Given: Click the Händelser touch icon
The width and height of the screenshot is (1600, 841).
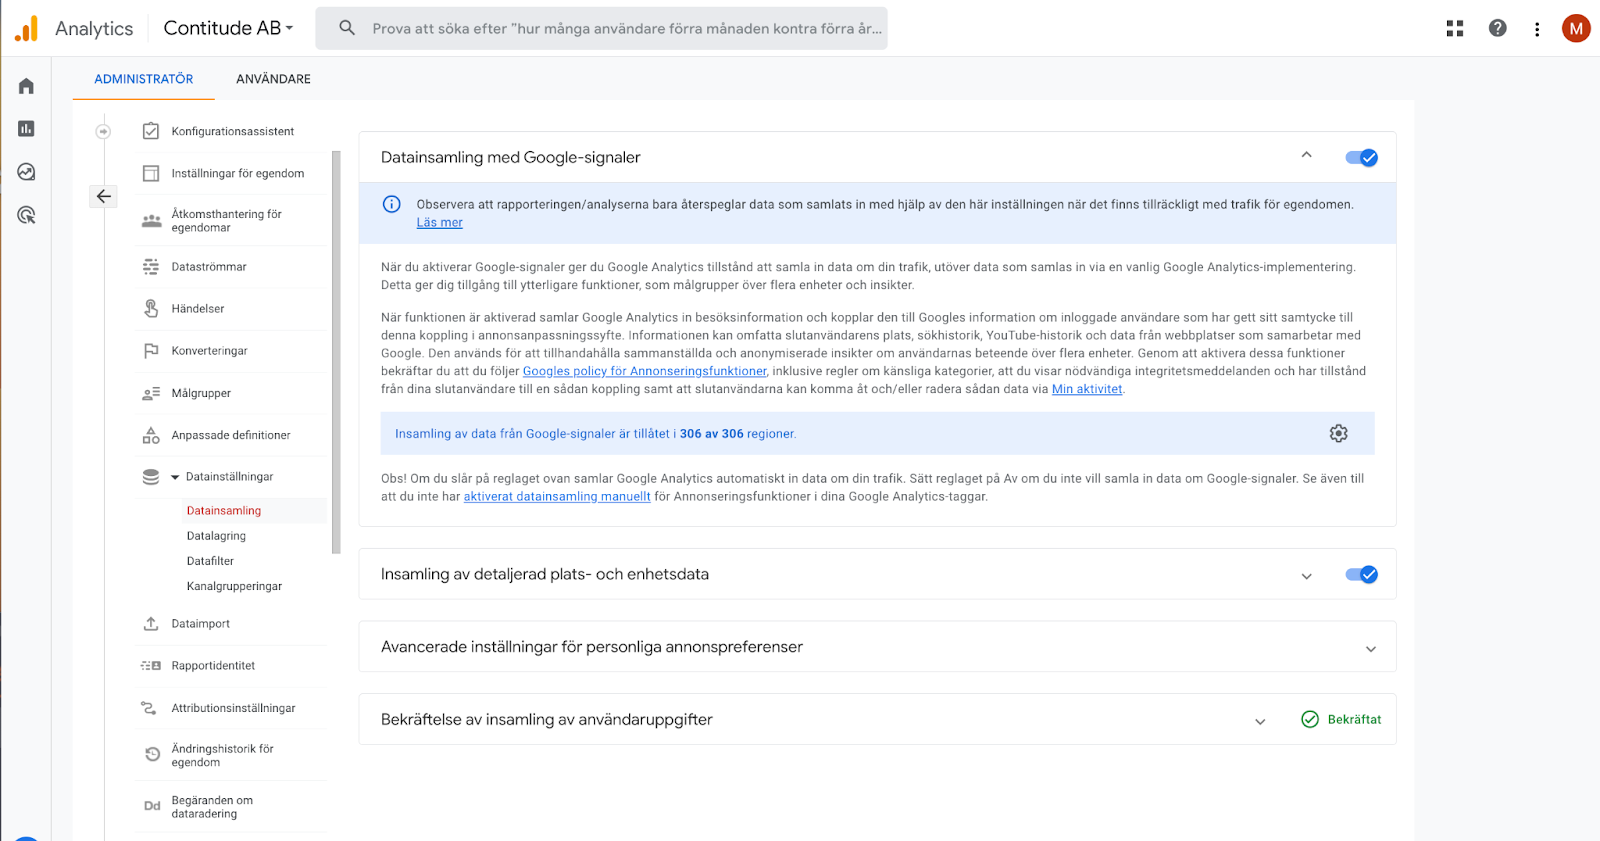Looking at the screenshot, I should (151, 309).
